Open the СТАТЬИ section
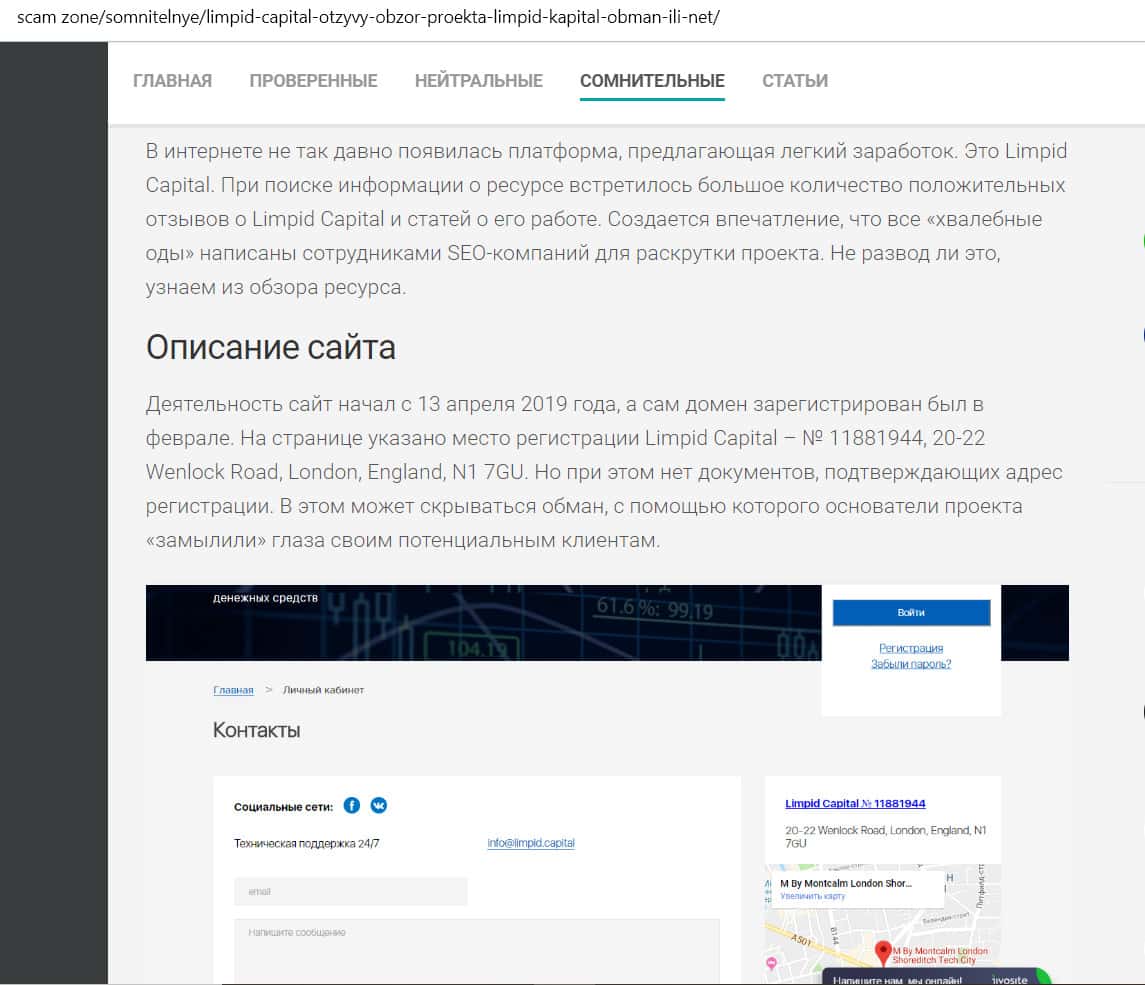Viewport: 1145px width, 985px height. pos(794,80)
